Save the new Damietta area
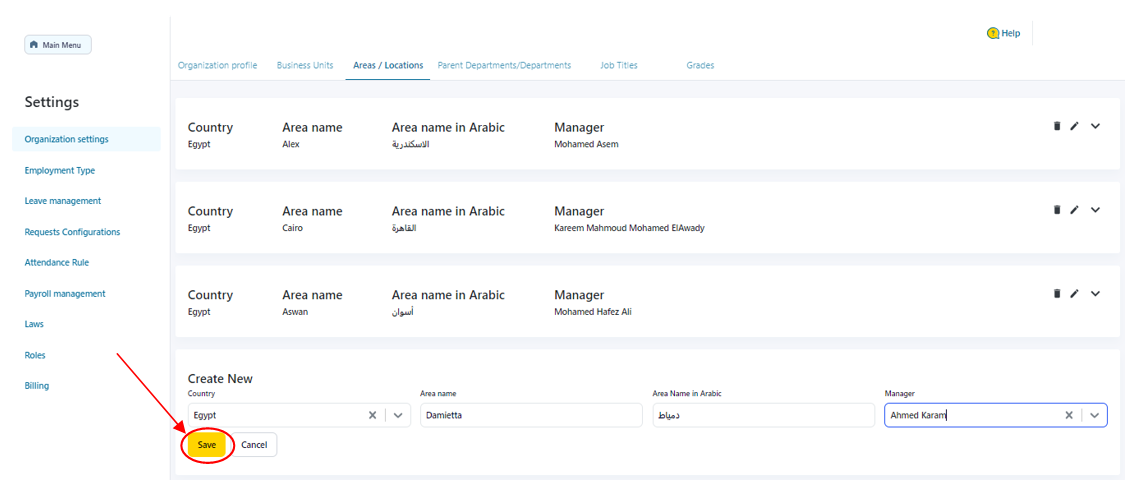 [x=207, y=445]
